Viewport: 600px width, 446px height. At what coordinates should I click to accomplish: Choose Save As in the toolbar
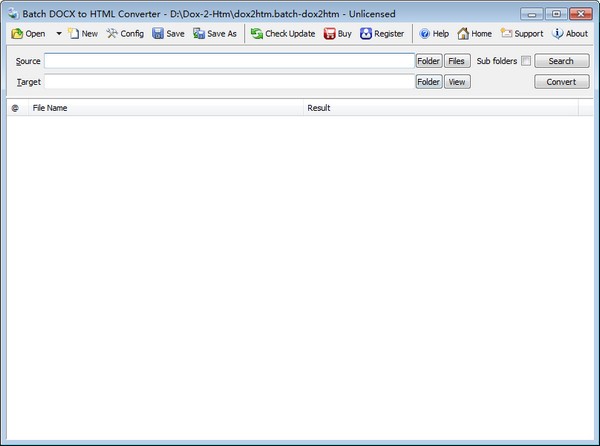215,33
